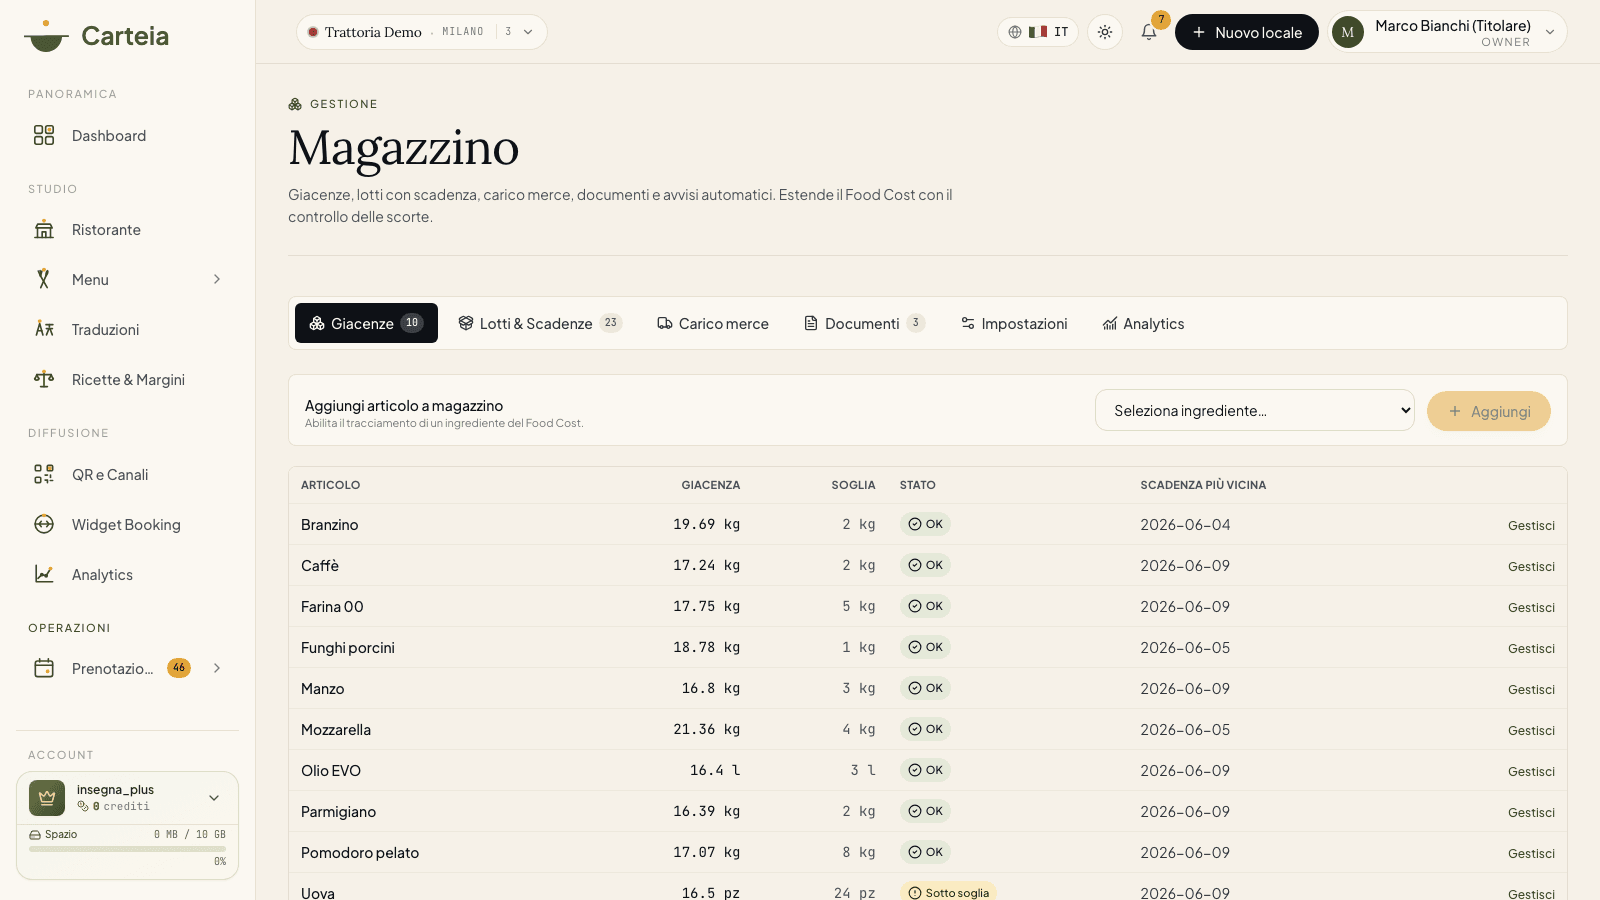Open the Marco Bianchi user menu
1600x900 pixels.
[1448, 32]
